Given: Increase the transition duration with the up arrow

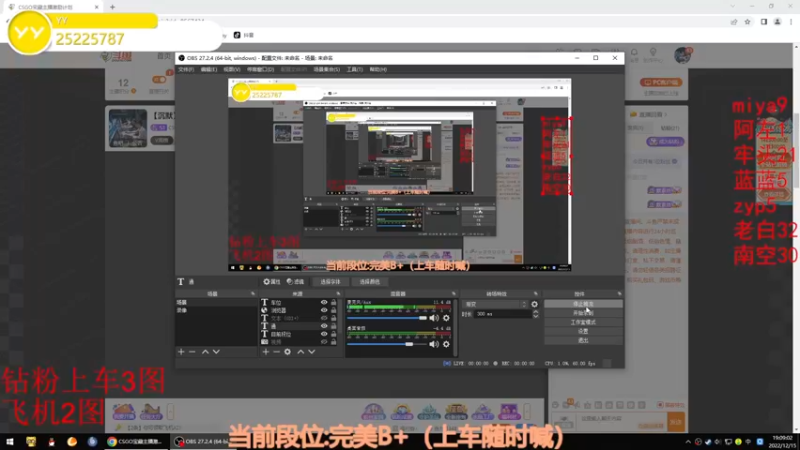Looking at the screenshot, I should coord(535,312).
